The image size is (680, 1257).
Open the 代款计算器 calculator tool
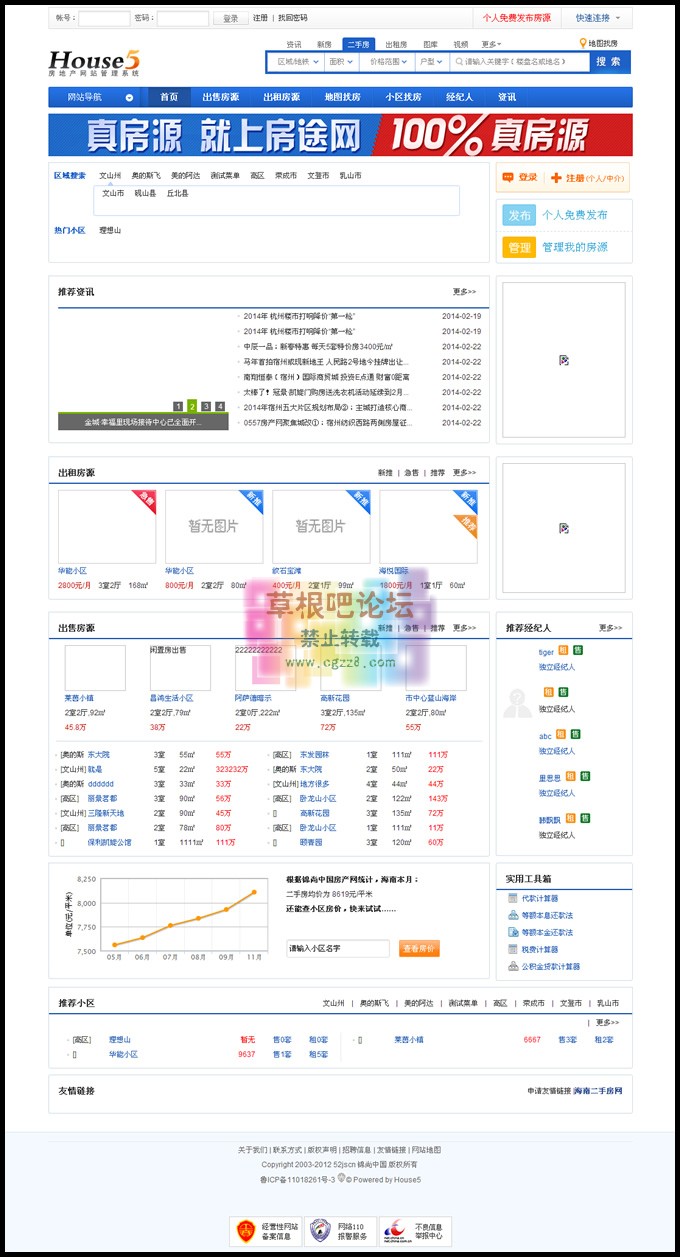tap(541, 898)
